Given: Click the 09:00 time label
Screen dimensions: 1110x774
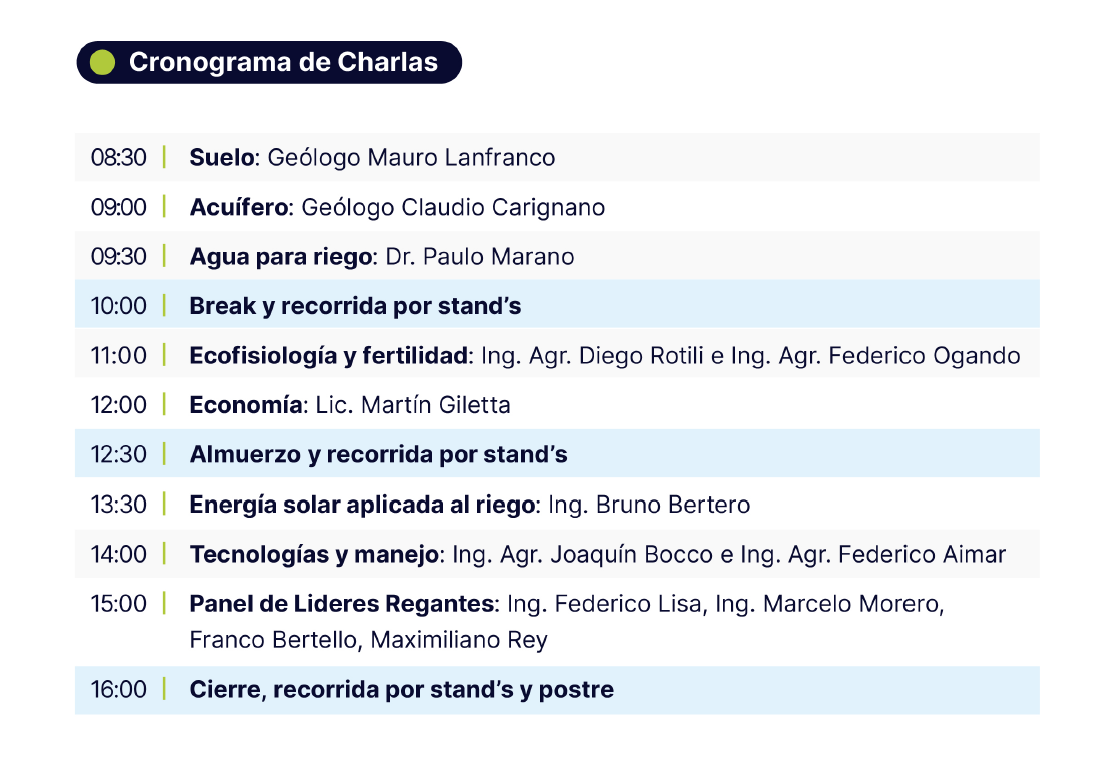Looking at the screenshot, I should pos(118,207).
